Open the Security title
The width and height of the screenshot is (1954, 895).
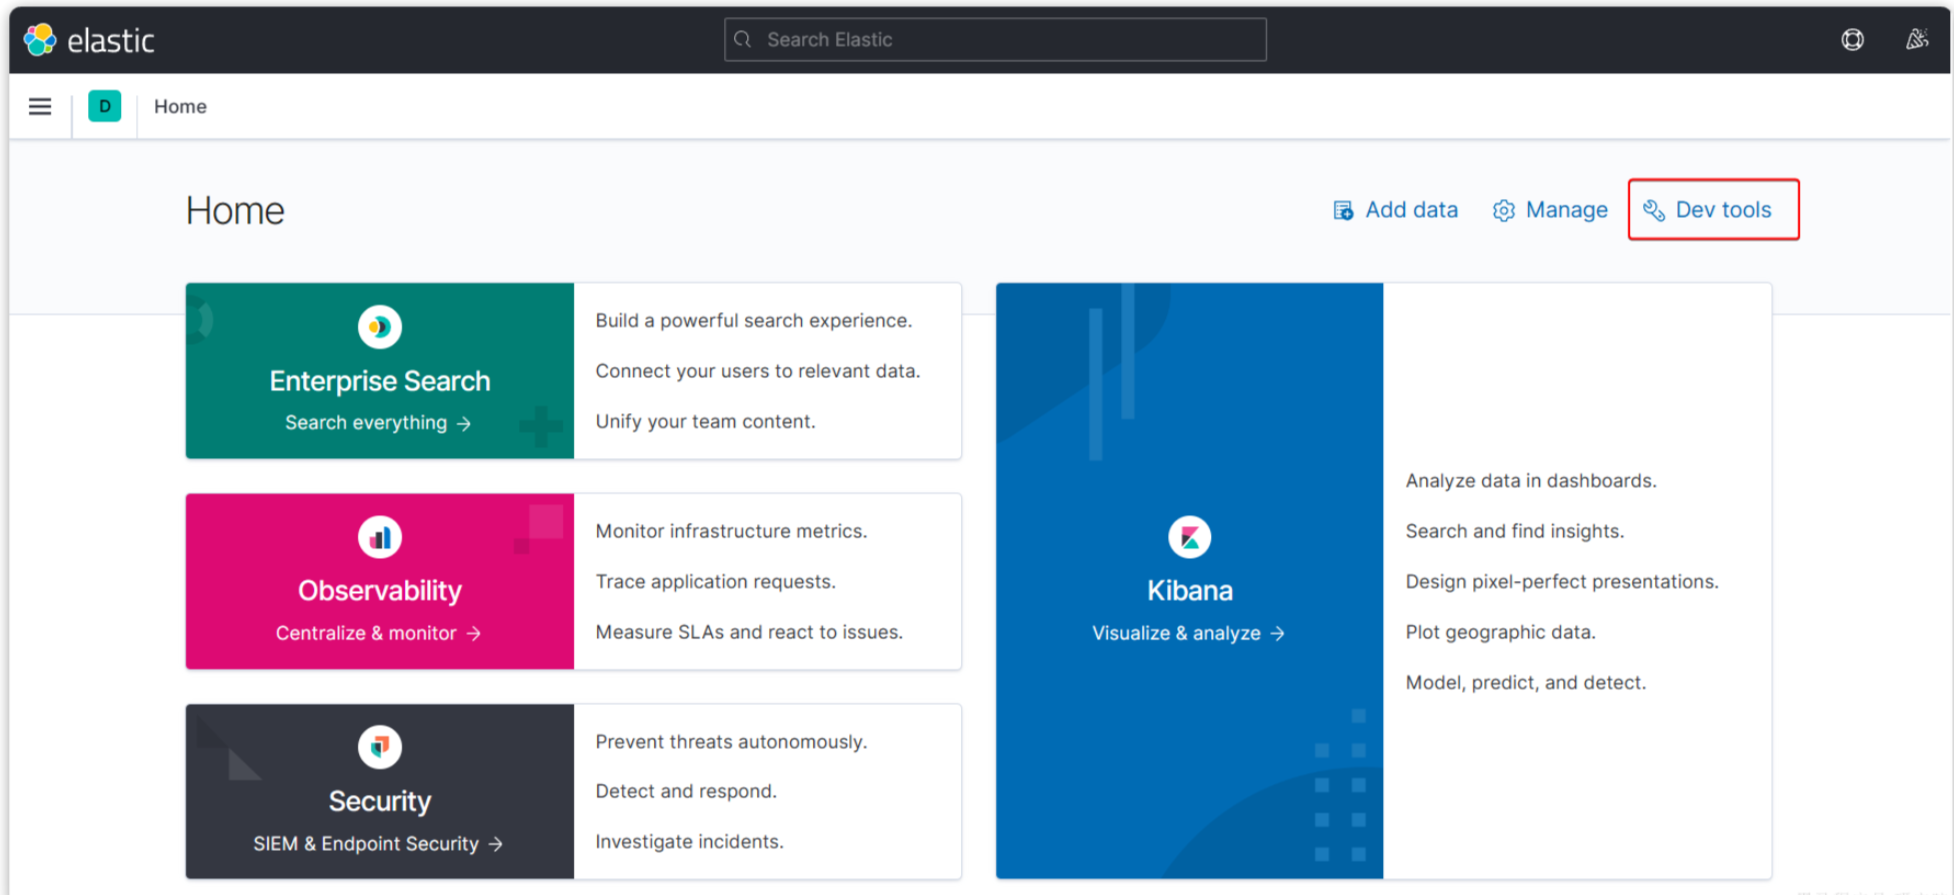tap(380, 801)
